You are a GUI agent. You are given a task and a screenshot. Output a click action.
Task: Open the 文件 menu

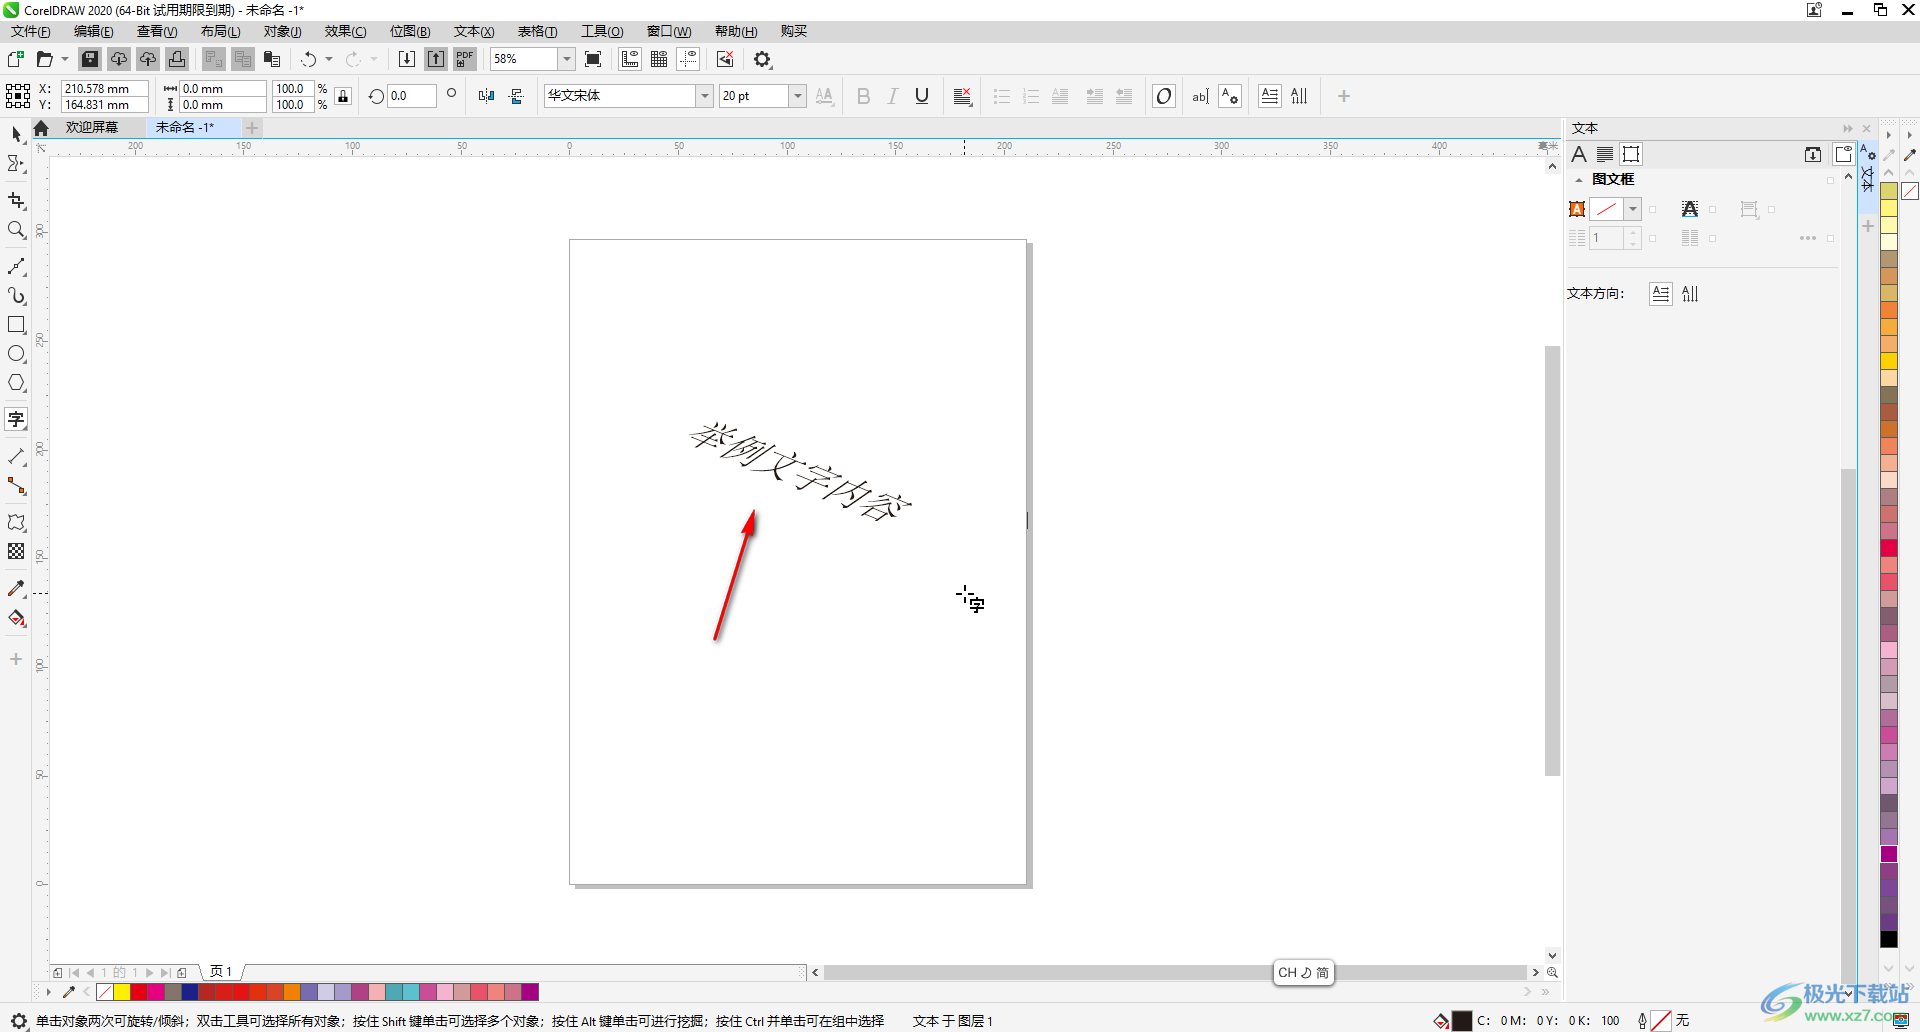(x=31, y=31)
